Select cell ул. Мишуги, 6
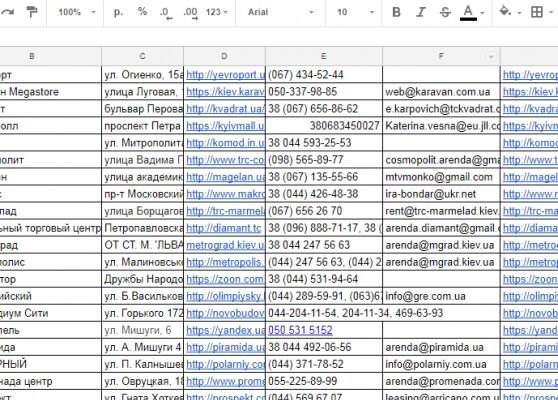Screen dimensions: 558x400 click(142, 330)
